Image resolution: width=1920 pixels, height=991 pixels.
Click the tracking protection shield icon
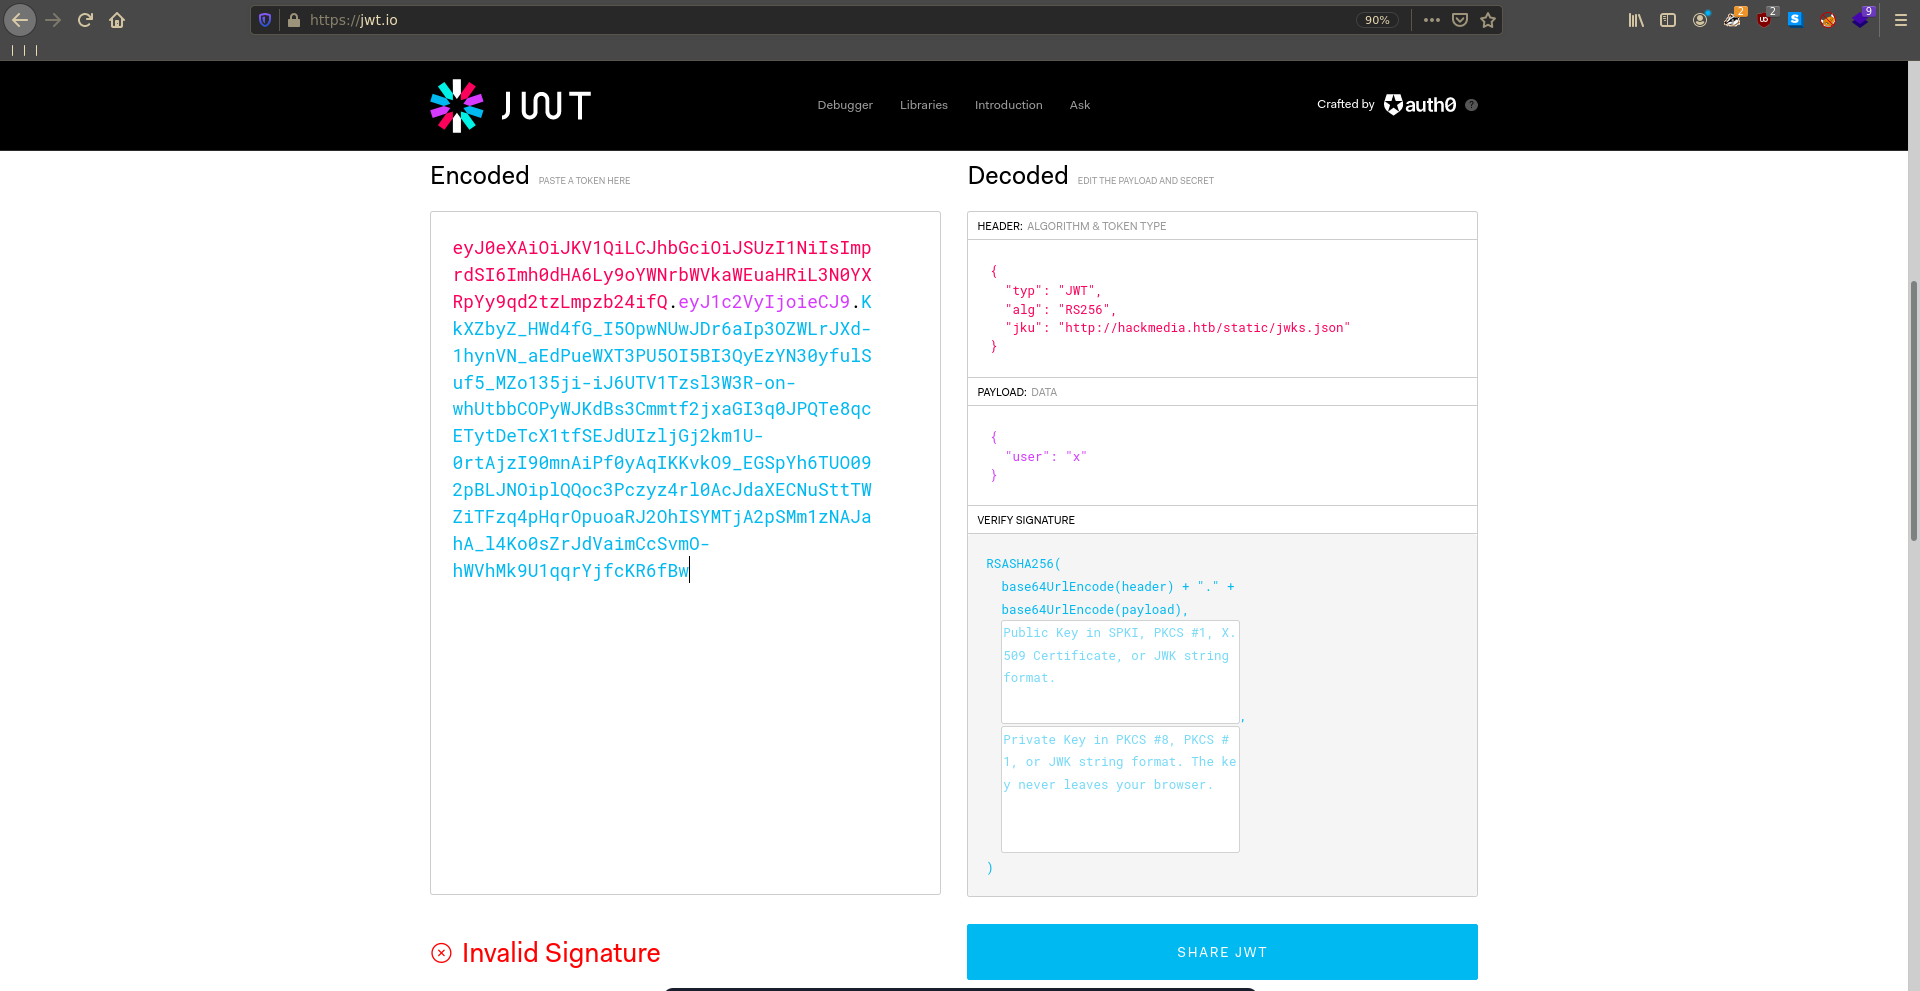point(265,20)
